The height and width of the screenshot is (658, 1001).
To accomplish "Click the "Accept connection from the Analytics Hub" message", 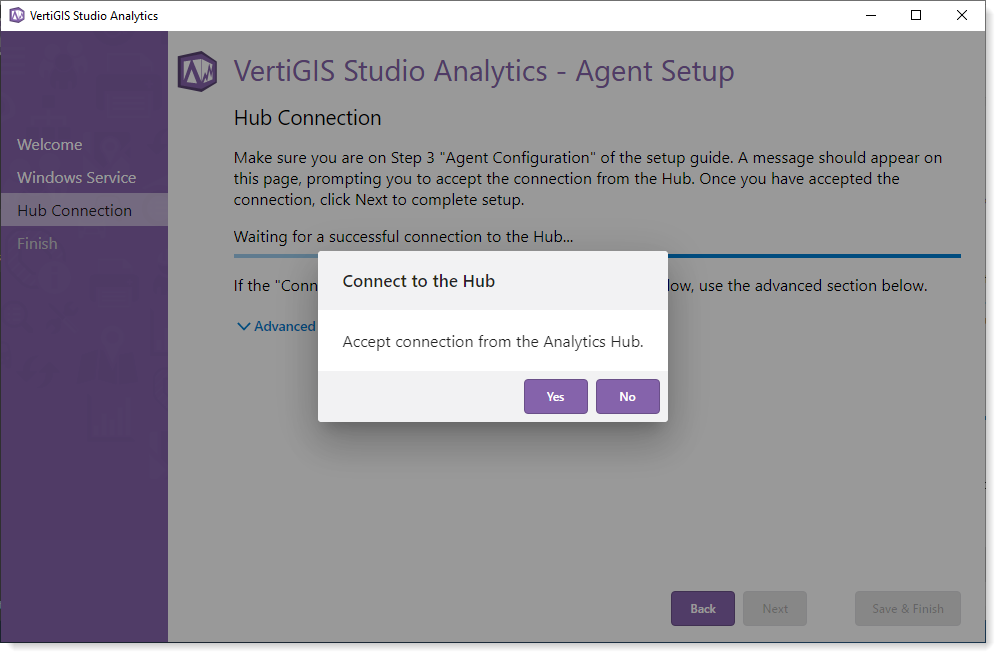I will coord(492,342).
